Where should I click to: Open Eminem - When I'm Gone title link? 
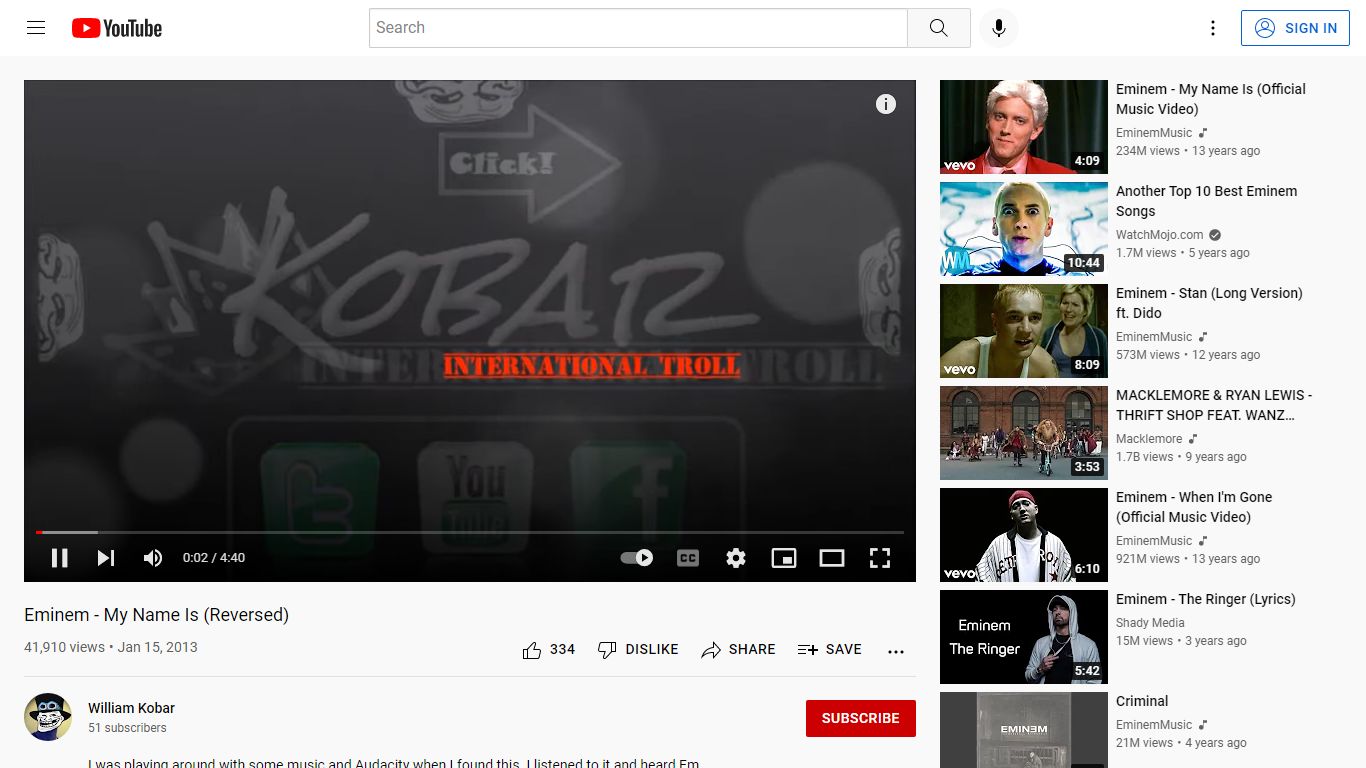pos(1194,507)
